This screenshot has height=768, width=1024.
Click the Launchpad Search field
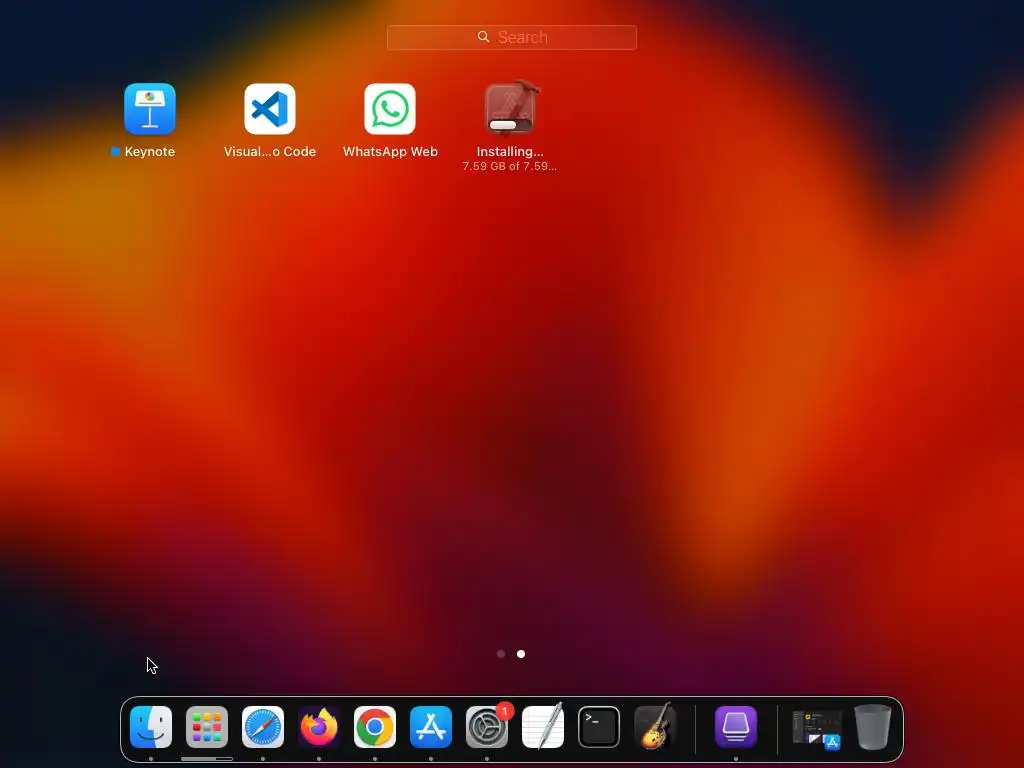[x=511, y=37]
